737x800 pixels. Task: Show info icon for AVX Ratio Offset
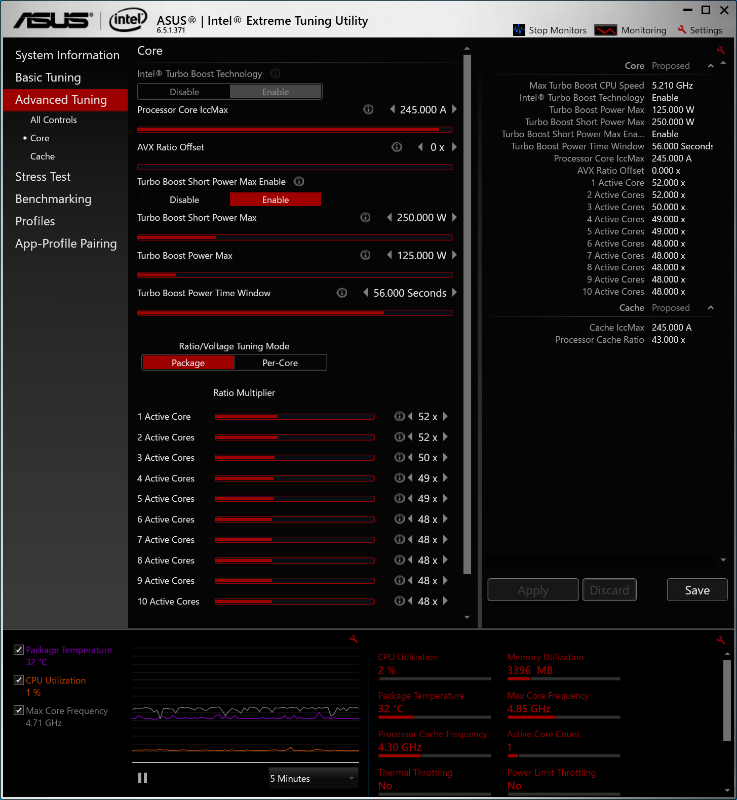tap(396, 147)
